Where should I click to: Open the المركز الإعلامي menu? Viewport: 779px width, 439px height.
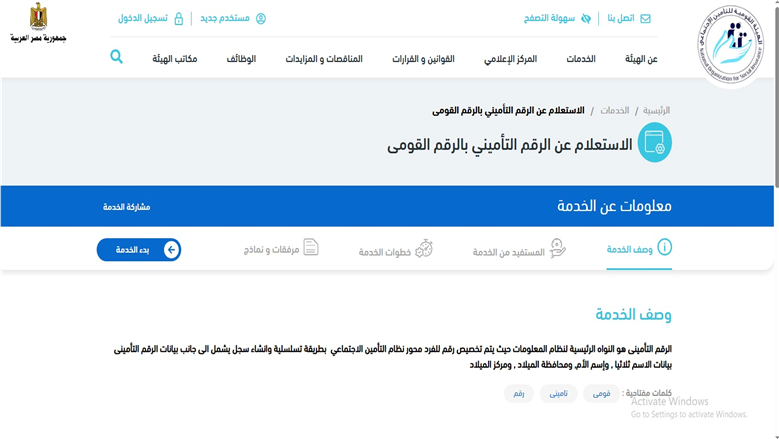coord(511,59)
